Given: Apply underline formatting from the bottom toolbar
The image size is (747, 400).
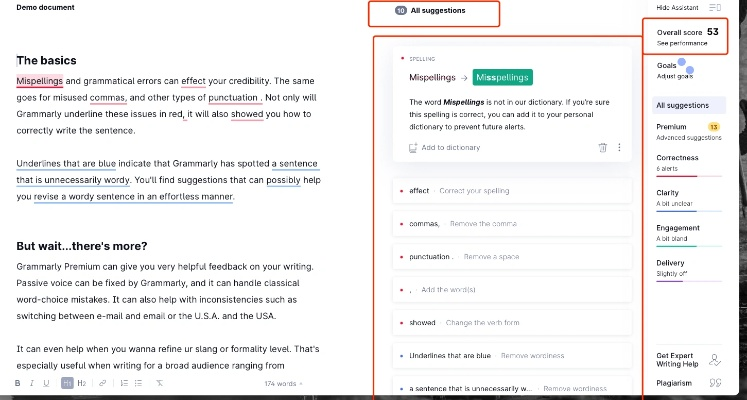Looking at the screenshot, I should pos(46,383).
